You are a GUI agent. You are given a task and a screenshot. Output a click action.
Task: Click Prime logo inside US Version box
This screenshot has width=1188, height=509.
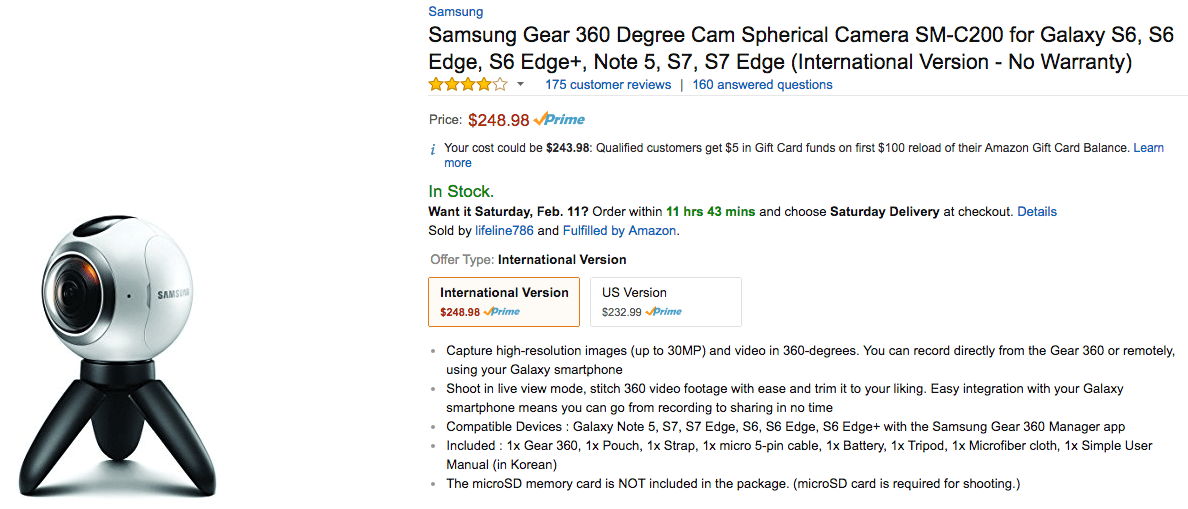(664, 312)
